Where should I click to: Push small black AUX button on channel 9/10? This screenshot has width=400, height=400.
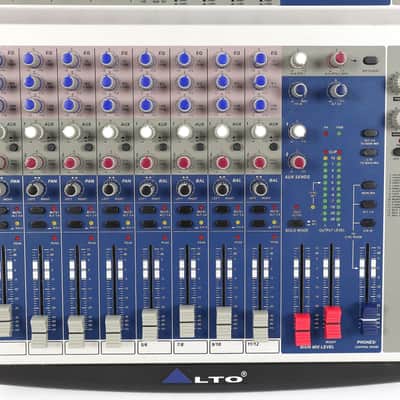[237, 147]
